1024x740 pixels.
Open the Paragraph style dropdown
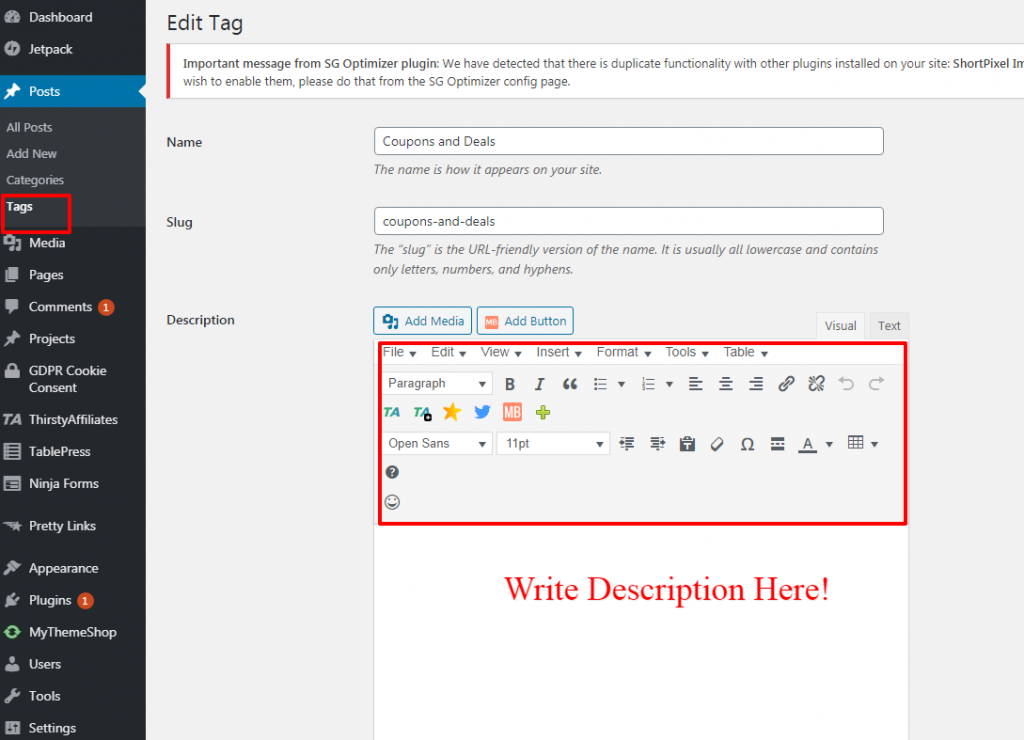(437, 383)
